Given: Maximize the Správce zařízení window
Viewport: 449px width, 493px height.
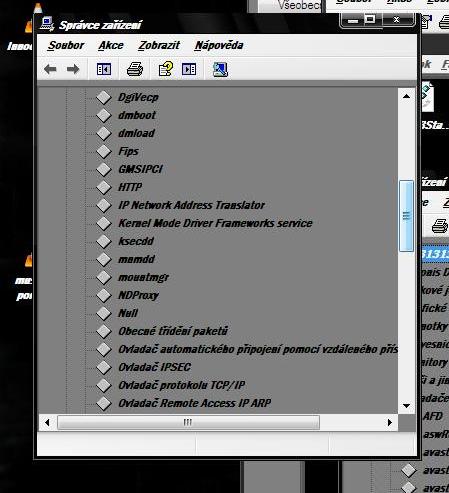Looking at the screenshot, I should tap(370, 20).
